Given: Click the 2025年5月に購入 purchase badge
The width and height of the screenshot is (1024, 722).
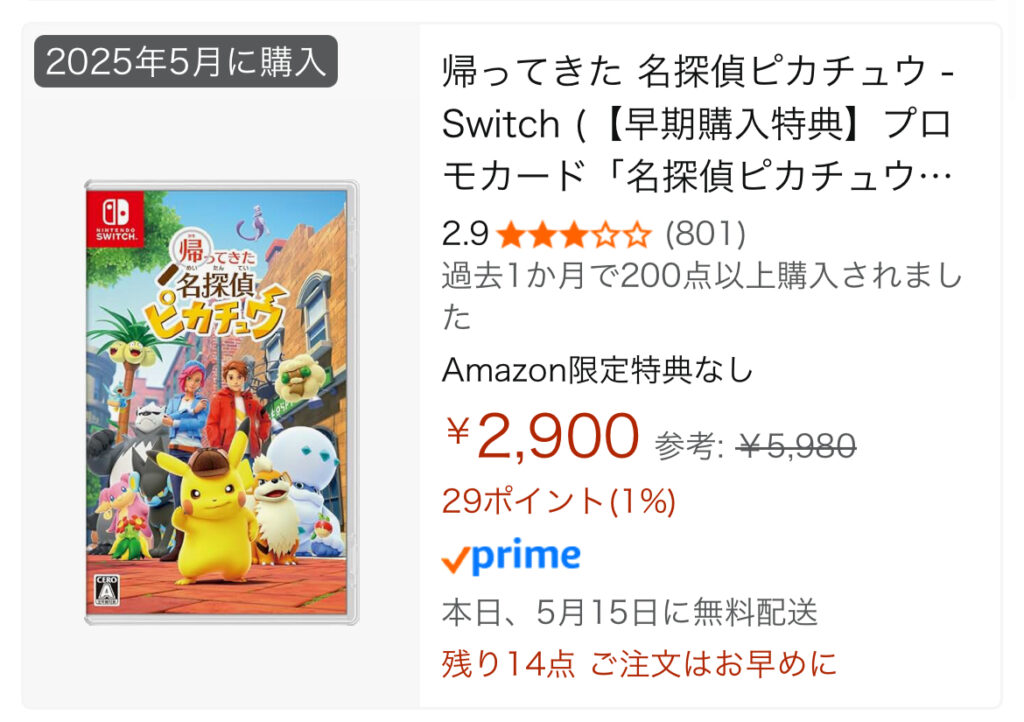Looking at the screenshot, I should [185, 61].
